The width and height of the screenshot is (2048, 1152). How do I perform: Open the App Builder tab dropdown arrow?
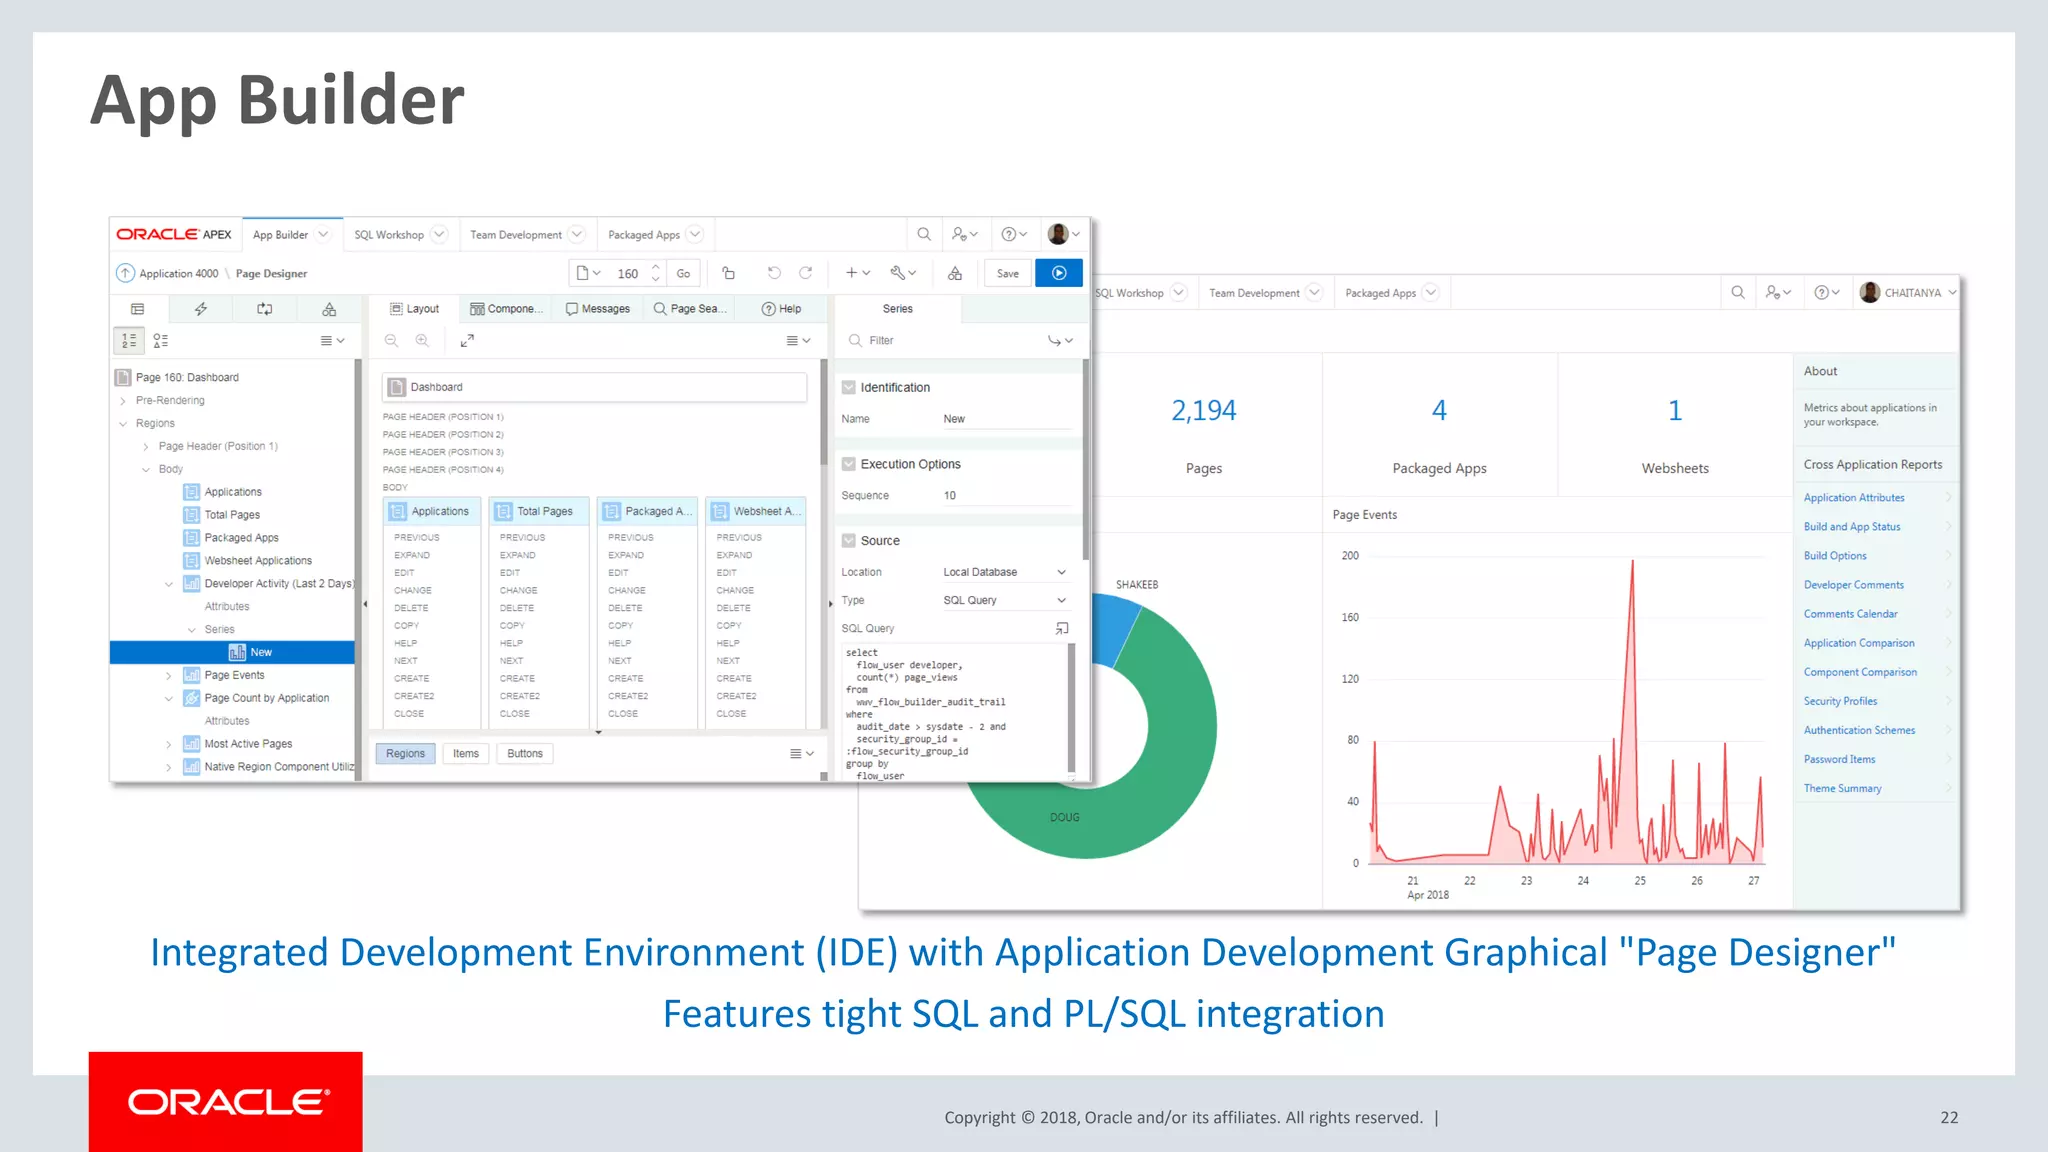tap(323, 234)
